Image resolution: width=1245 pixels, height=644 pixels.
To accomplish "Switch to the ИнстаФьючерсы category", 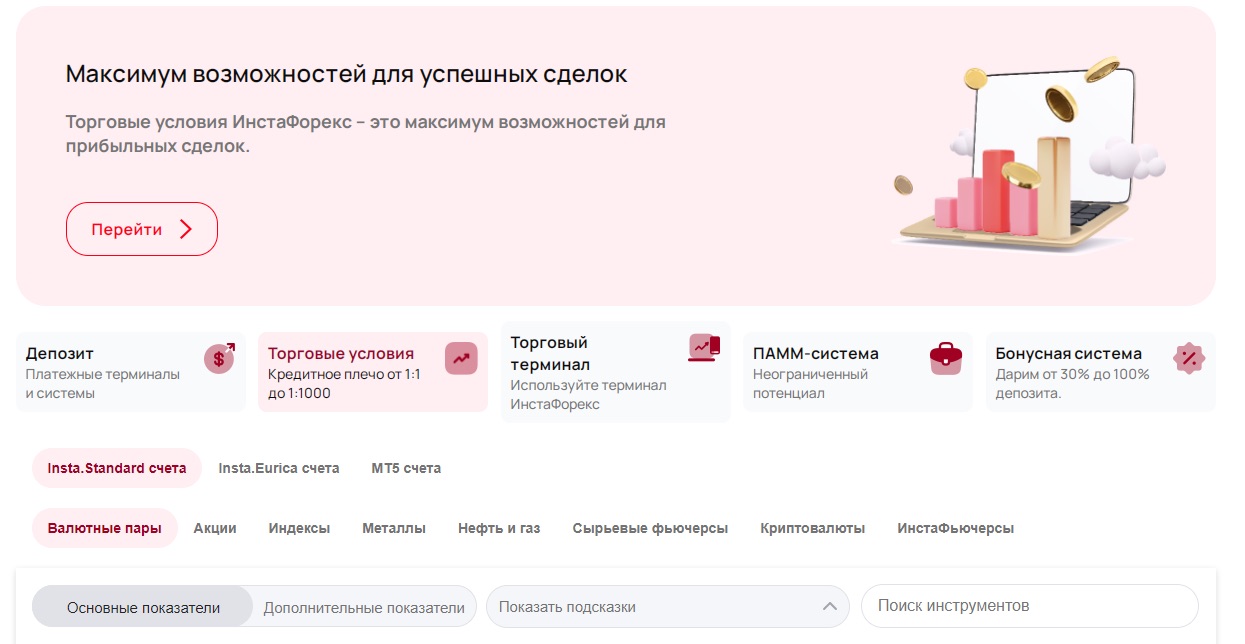I will (x=956, y=528).
